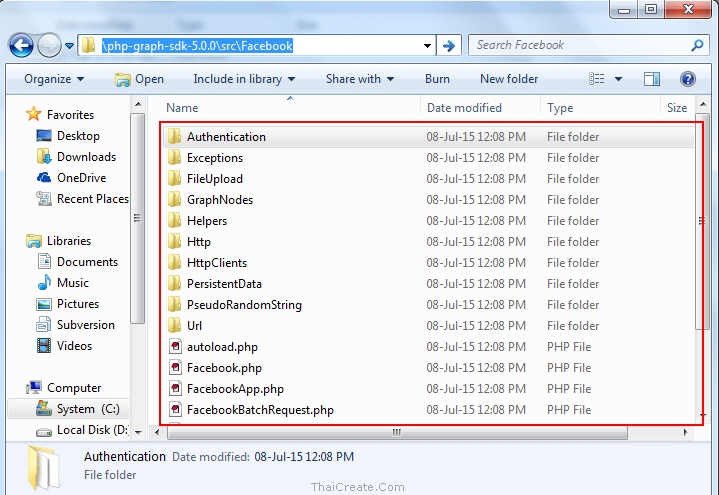Select the FacebookBatchRequest.php file icon
Viewport: 719px width, 495px height.
pos(175,410)
